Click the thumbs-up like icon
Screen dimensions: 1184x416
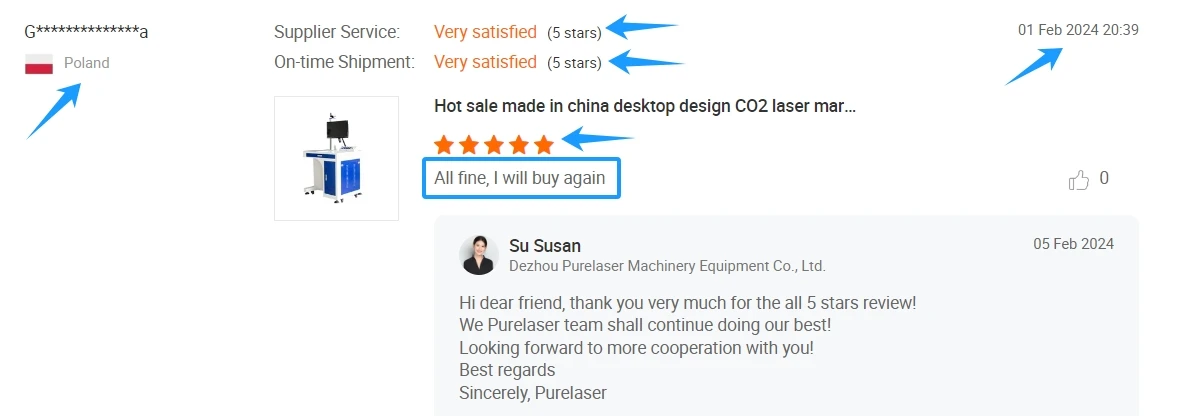[x=1079, y=180]
